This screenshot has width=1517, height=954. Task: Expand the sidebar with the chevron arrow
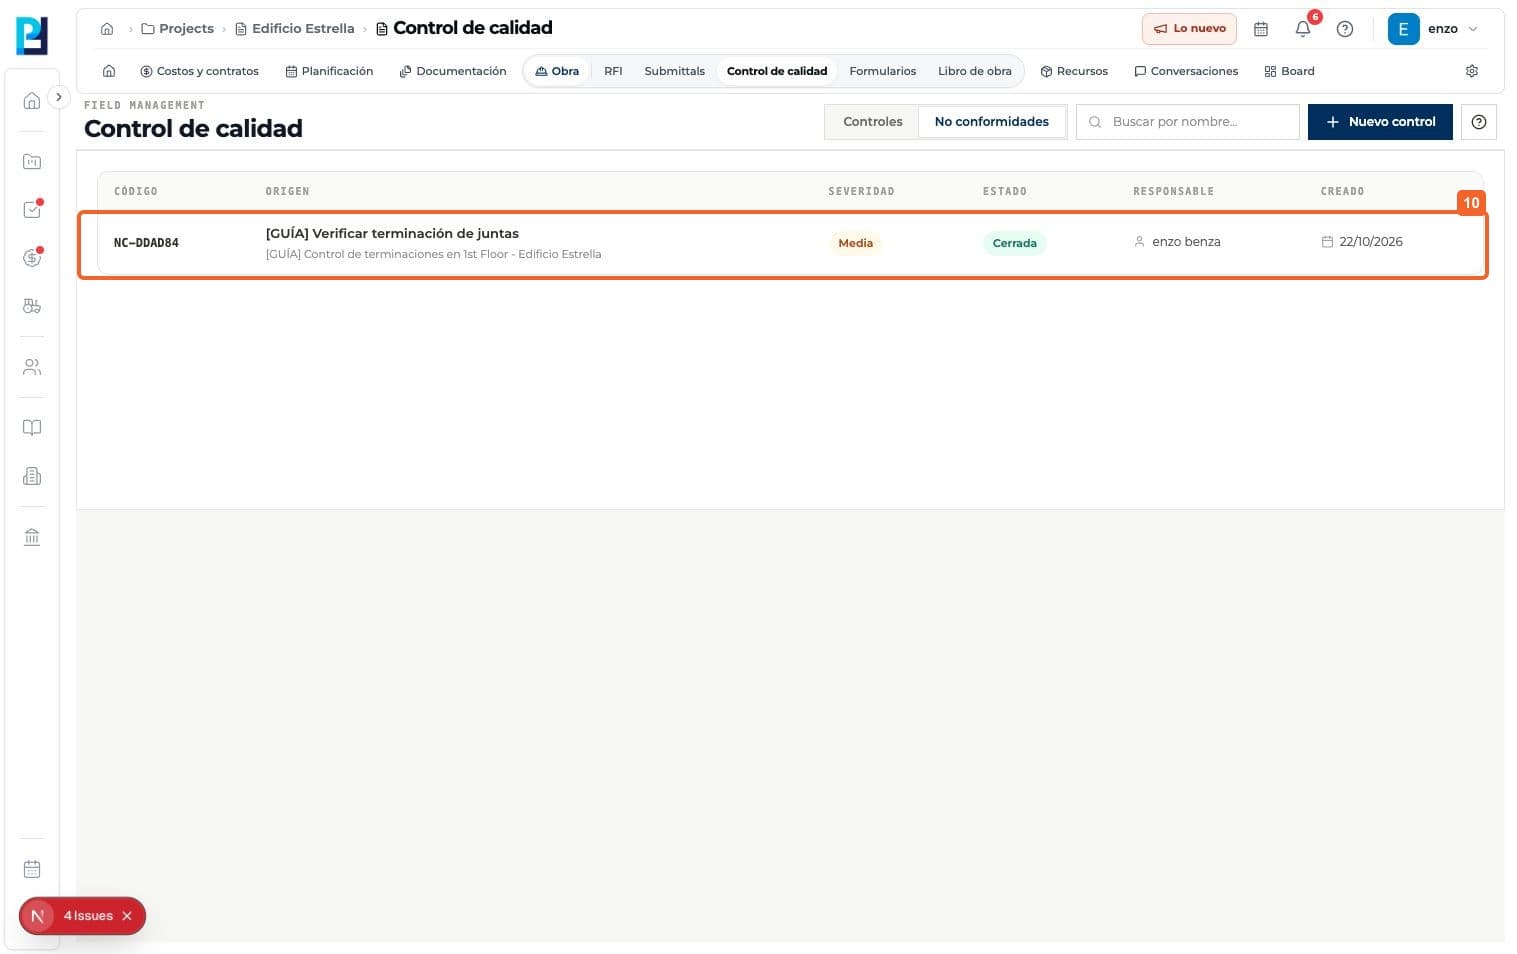[x=59, y=97]
